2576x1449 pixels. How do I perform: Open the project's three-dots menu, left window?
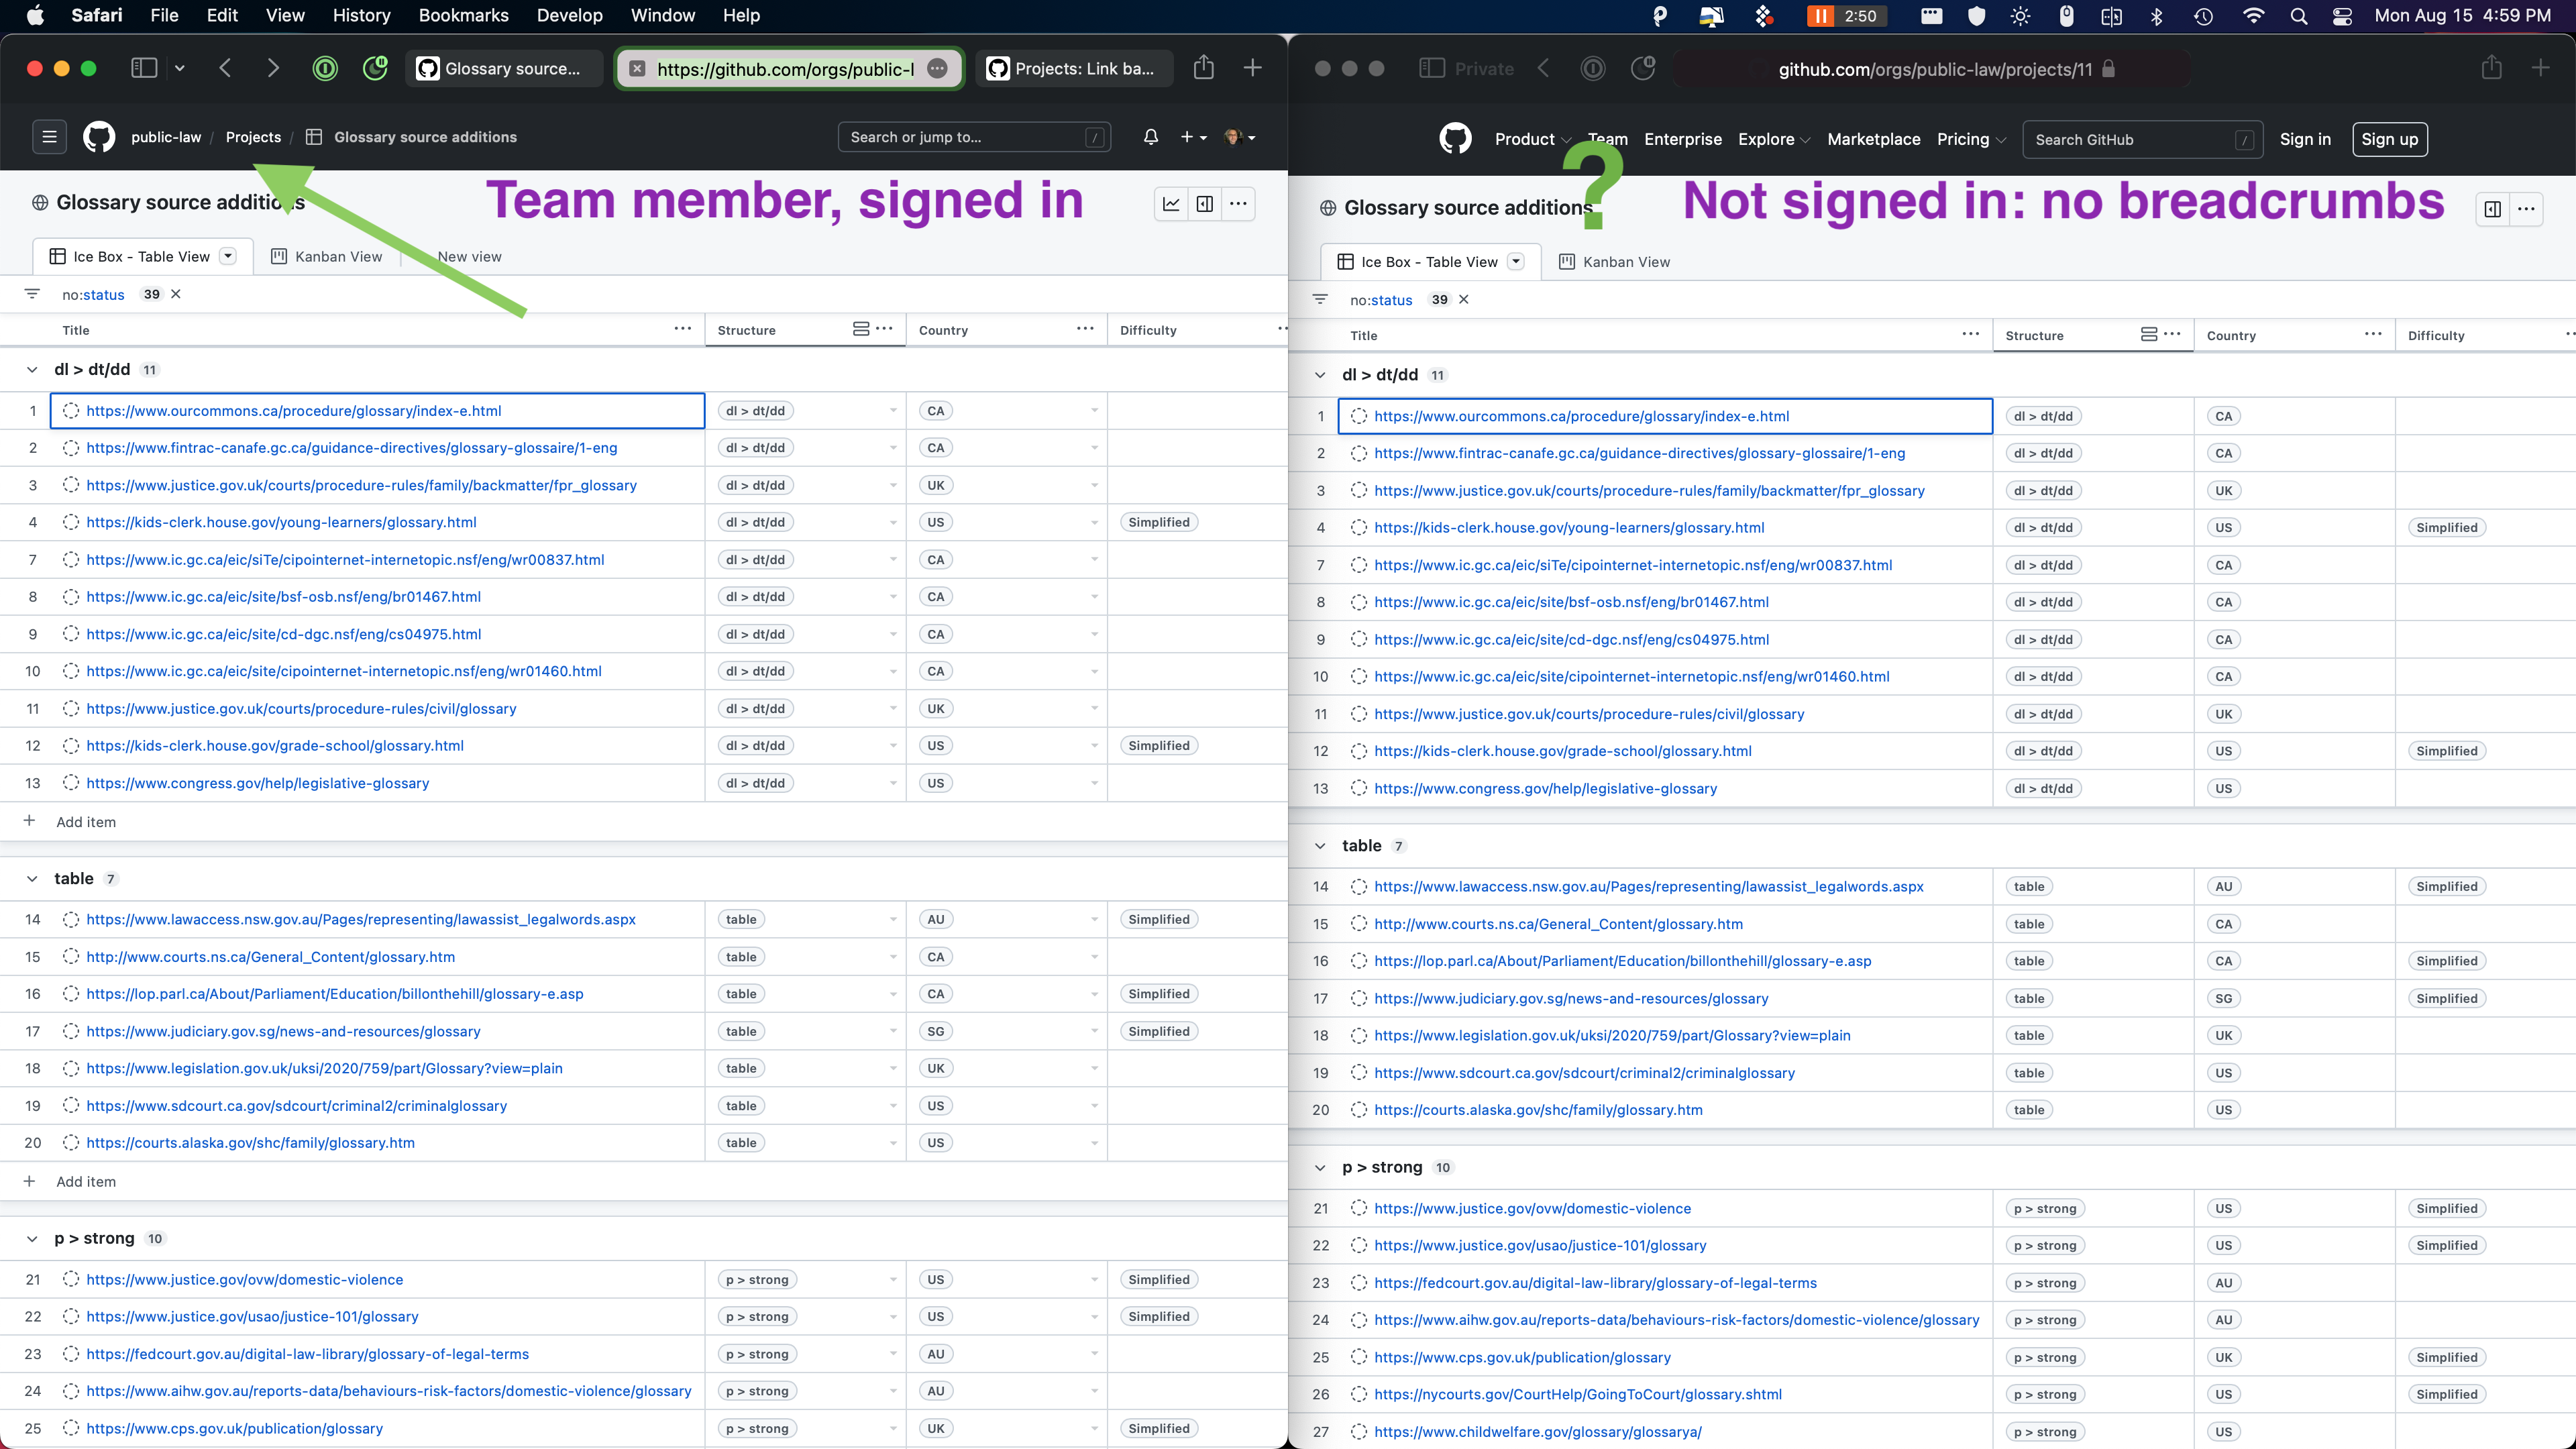(1238, 204)
